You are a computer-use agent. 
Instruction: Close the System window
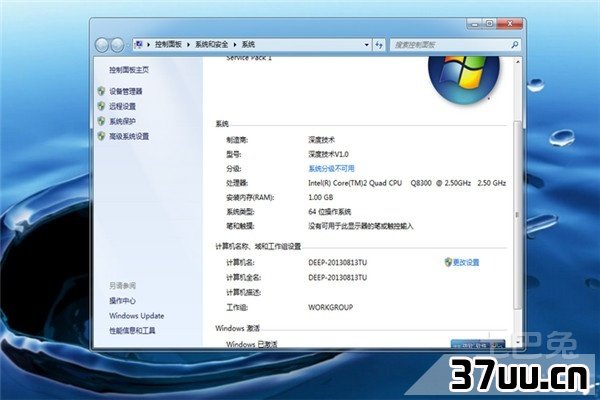(510, 24)
